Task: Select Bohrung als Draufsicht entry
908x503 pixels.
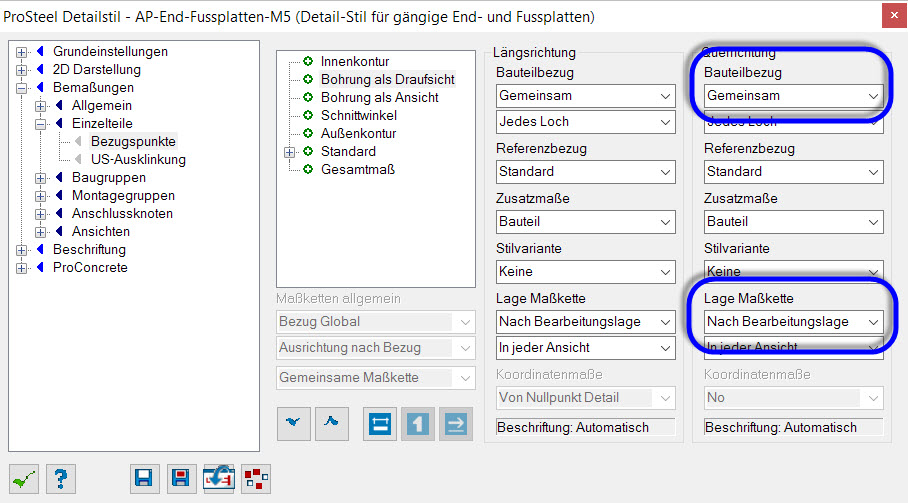Action: pyautogui.click(x=387, y=79)
